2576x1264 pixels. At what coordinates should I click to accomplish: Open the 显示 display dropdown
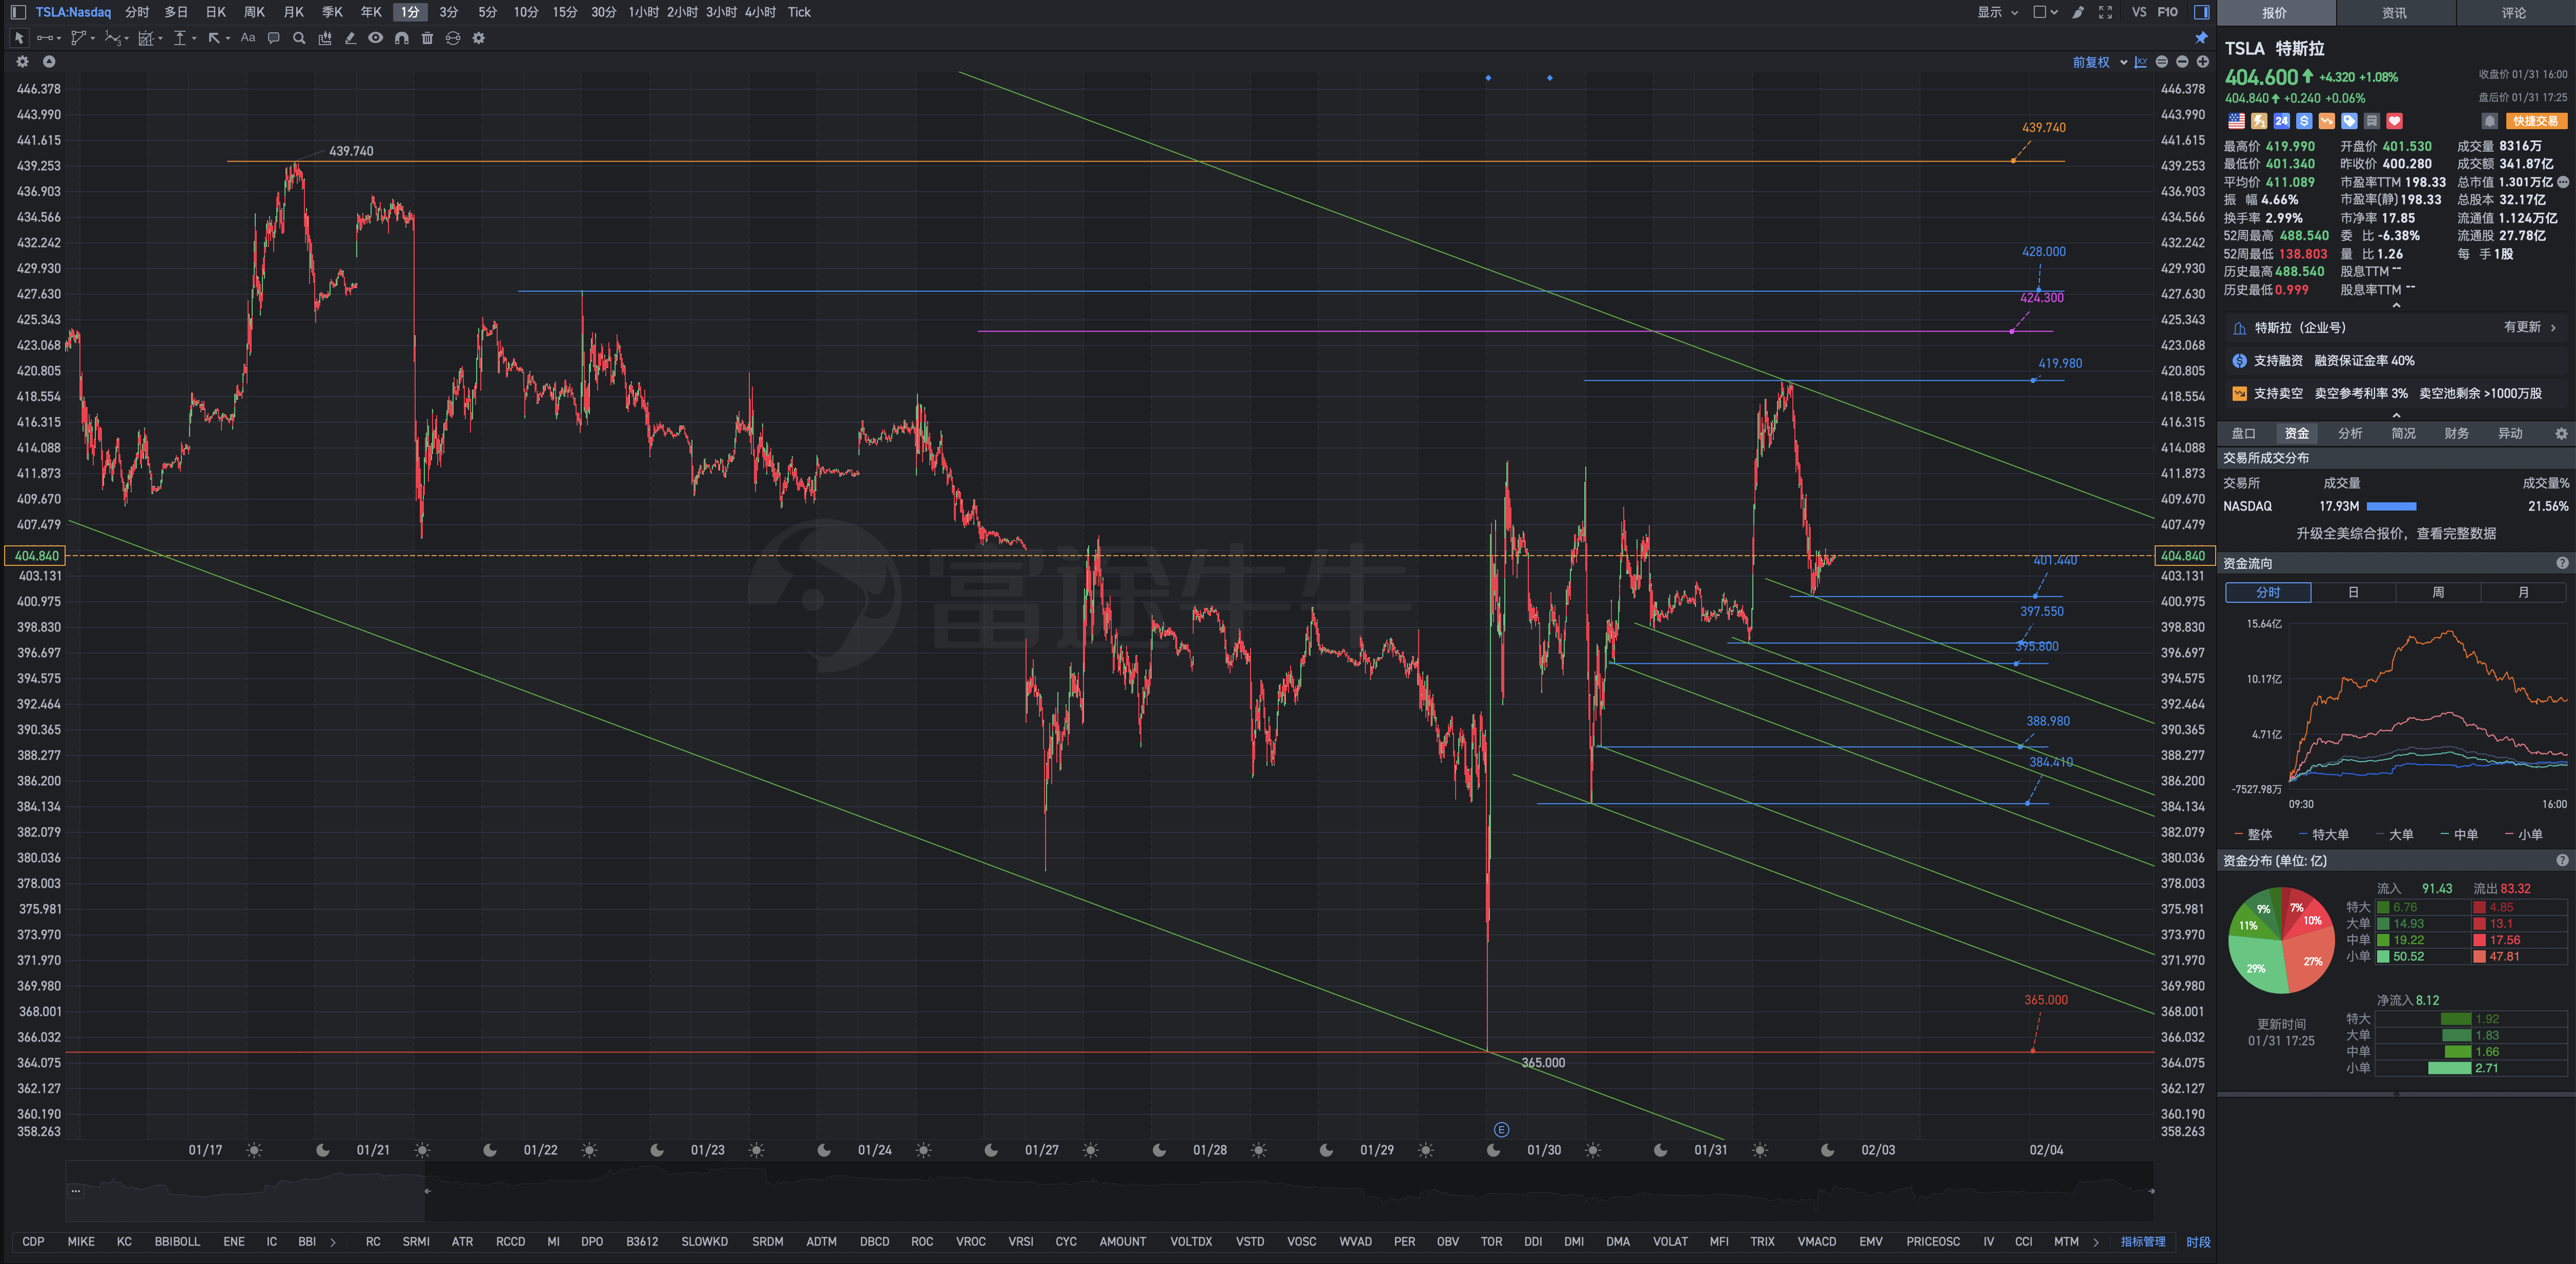pyautogui.click(x=1997, y=12)
